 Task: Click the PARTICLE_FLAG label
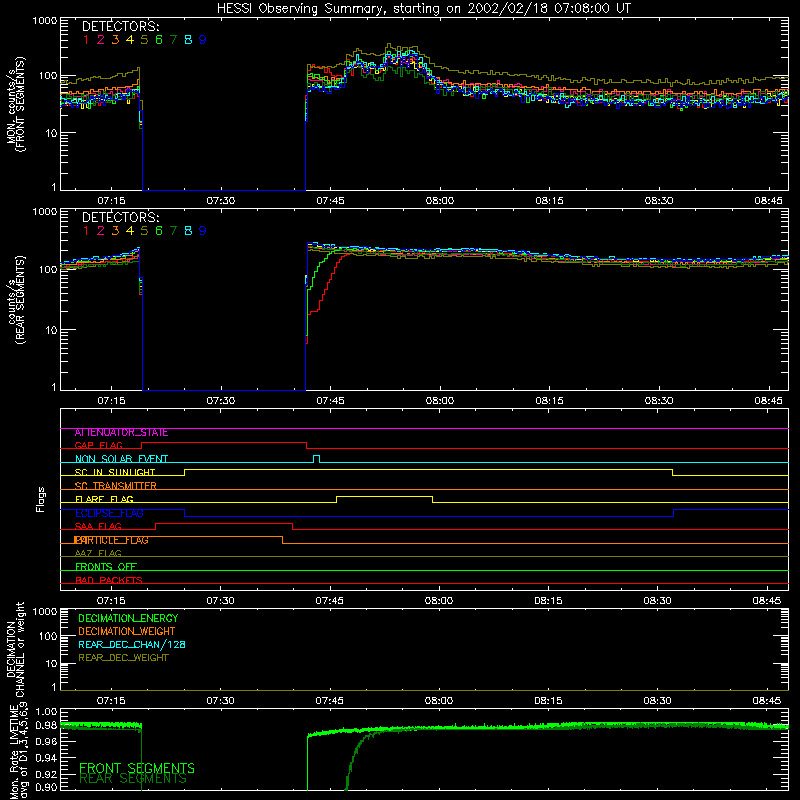pos(111,540)
